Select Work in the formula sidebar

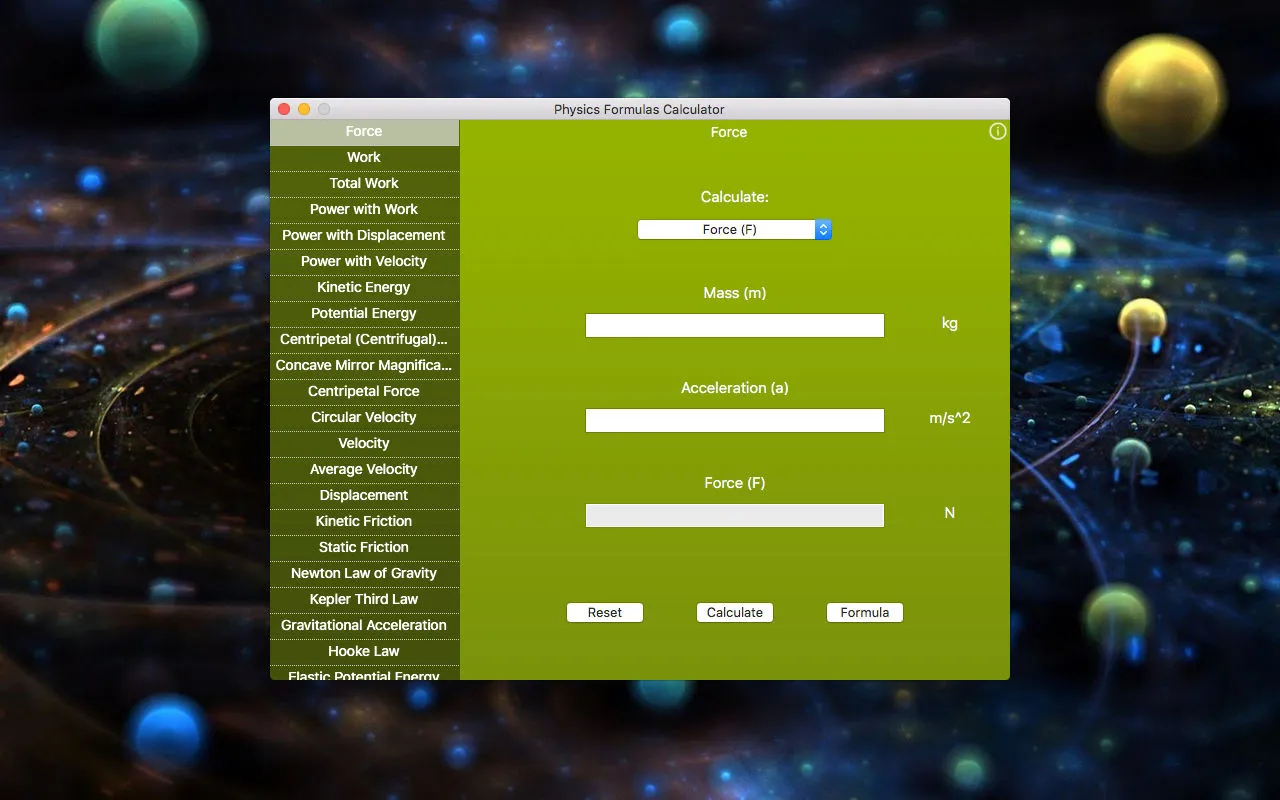[364, 157]
